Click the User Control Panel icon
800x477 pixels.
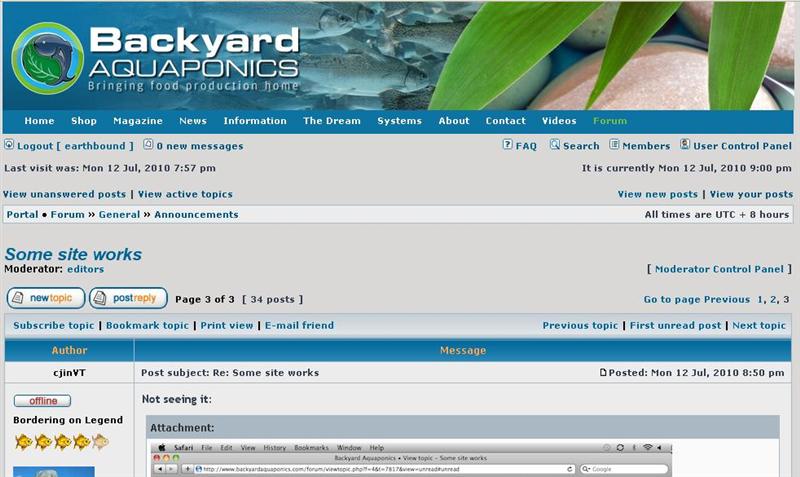click(x=685, y=145)
